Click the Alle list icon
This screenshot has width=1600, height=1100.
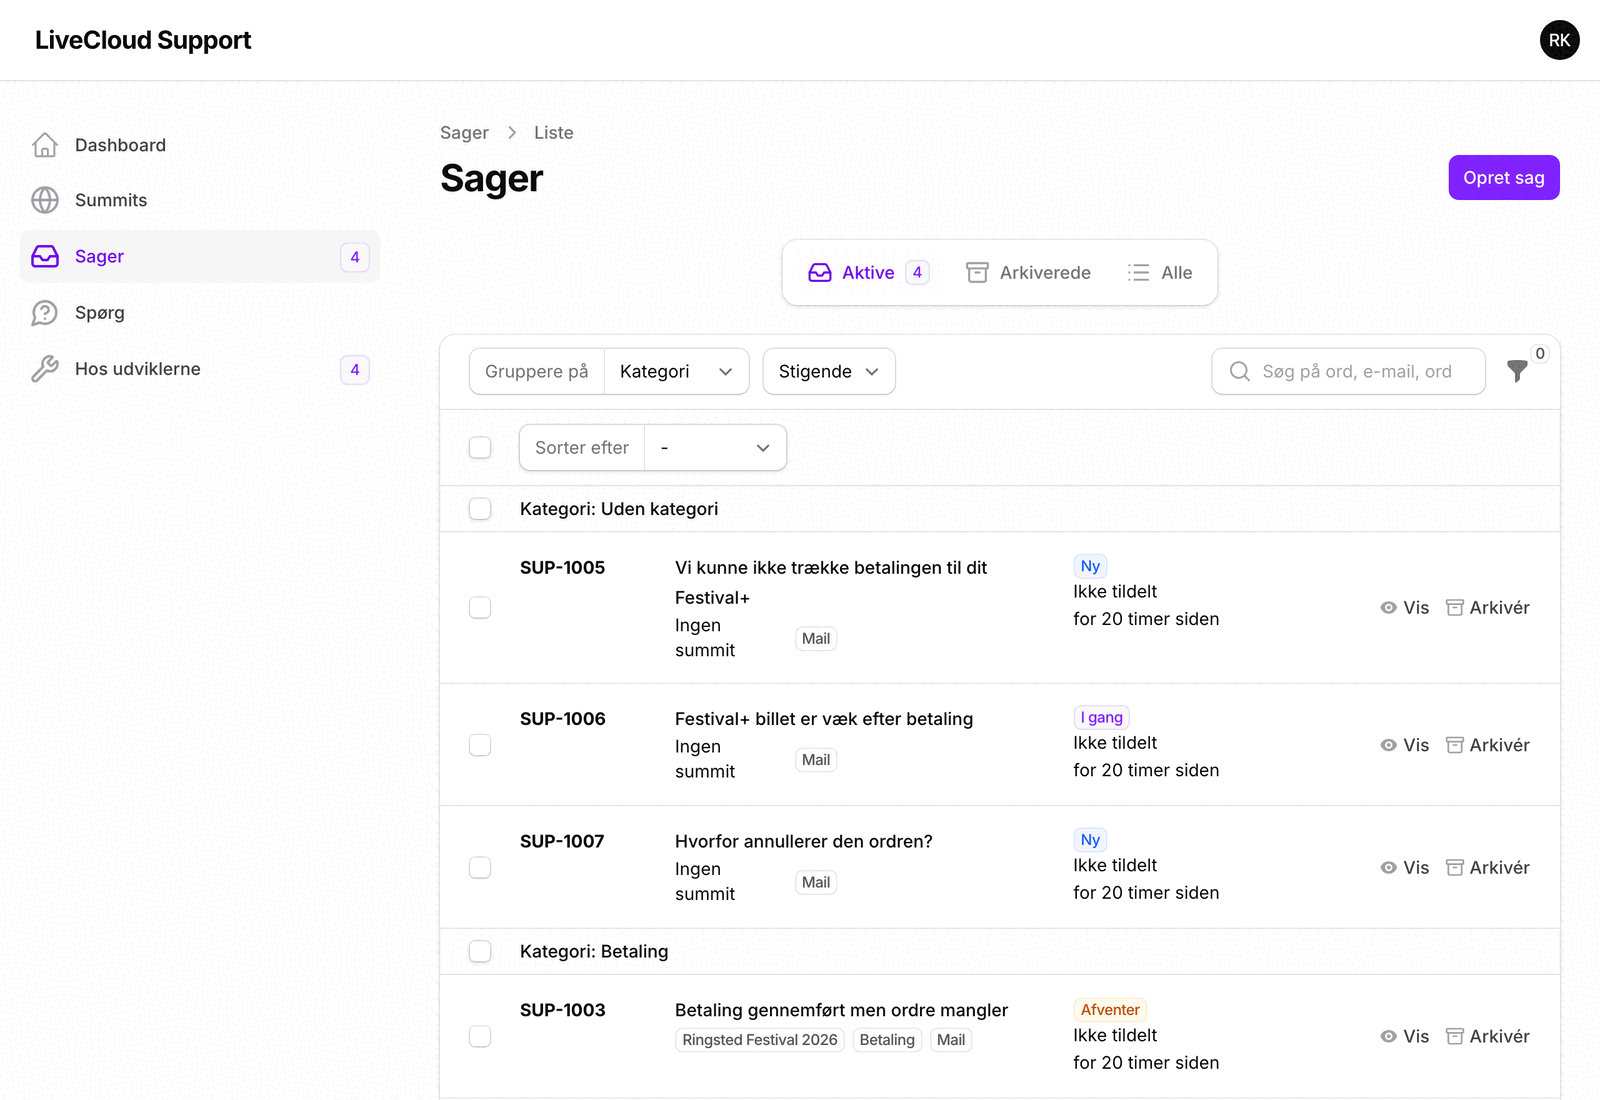click(1139, 273)
